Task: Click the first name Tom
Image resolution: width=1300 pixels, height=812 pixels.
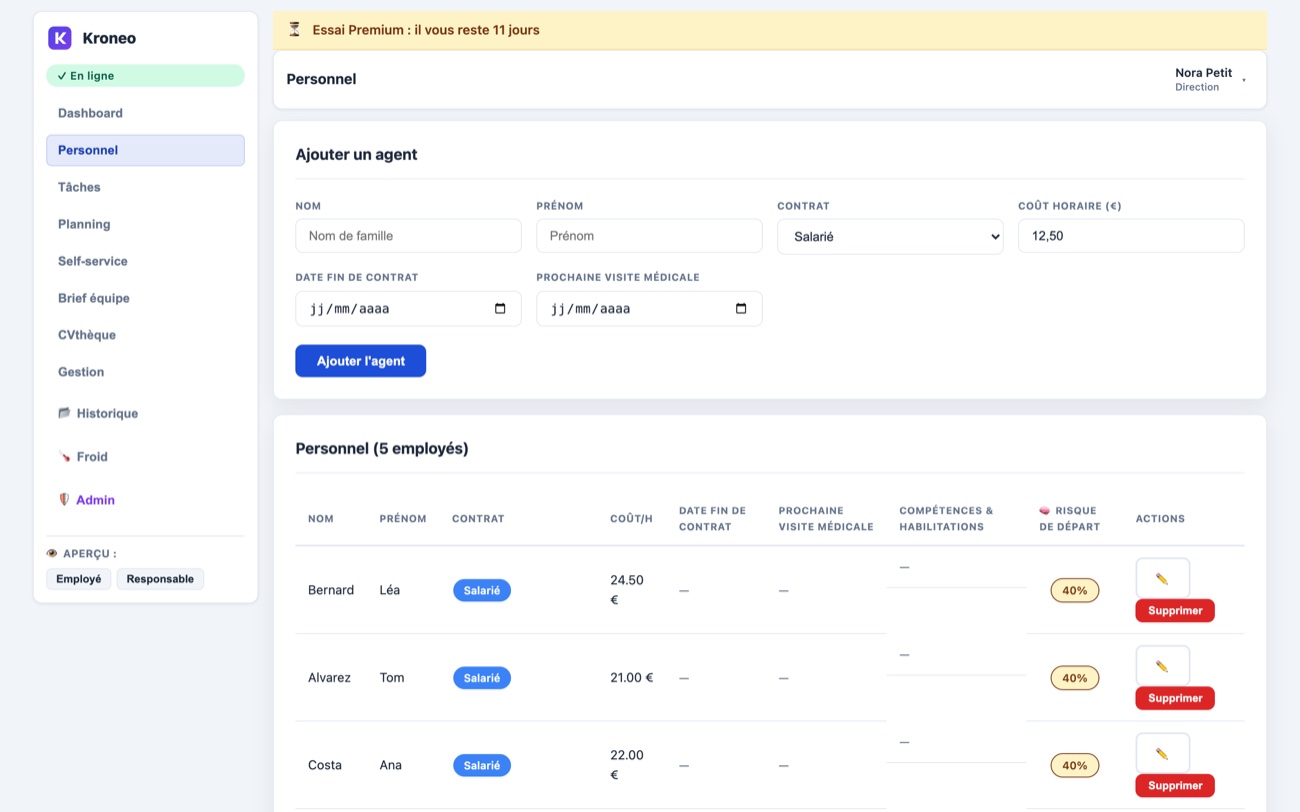Action: [x=392, y=678]
